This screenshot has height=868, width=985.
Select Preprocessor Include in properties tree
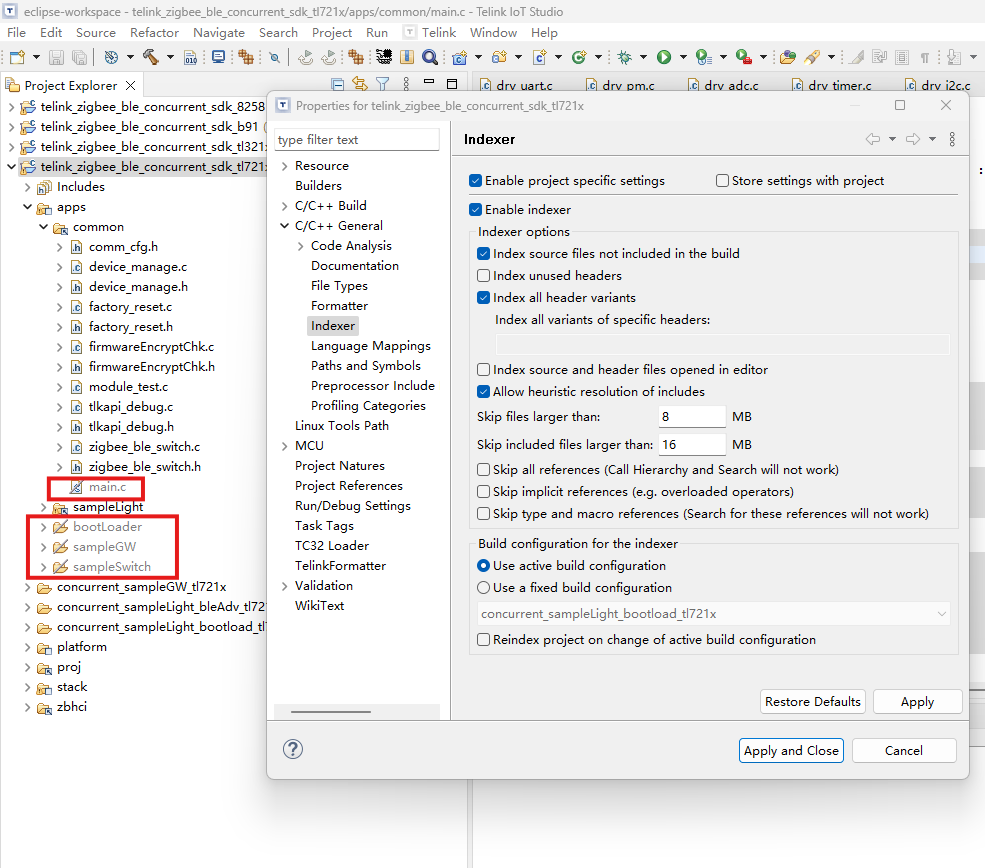pyautogui.click(x=373, y=386)
